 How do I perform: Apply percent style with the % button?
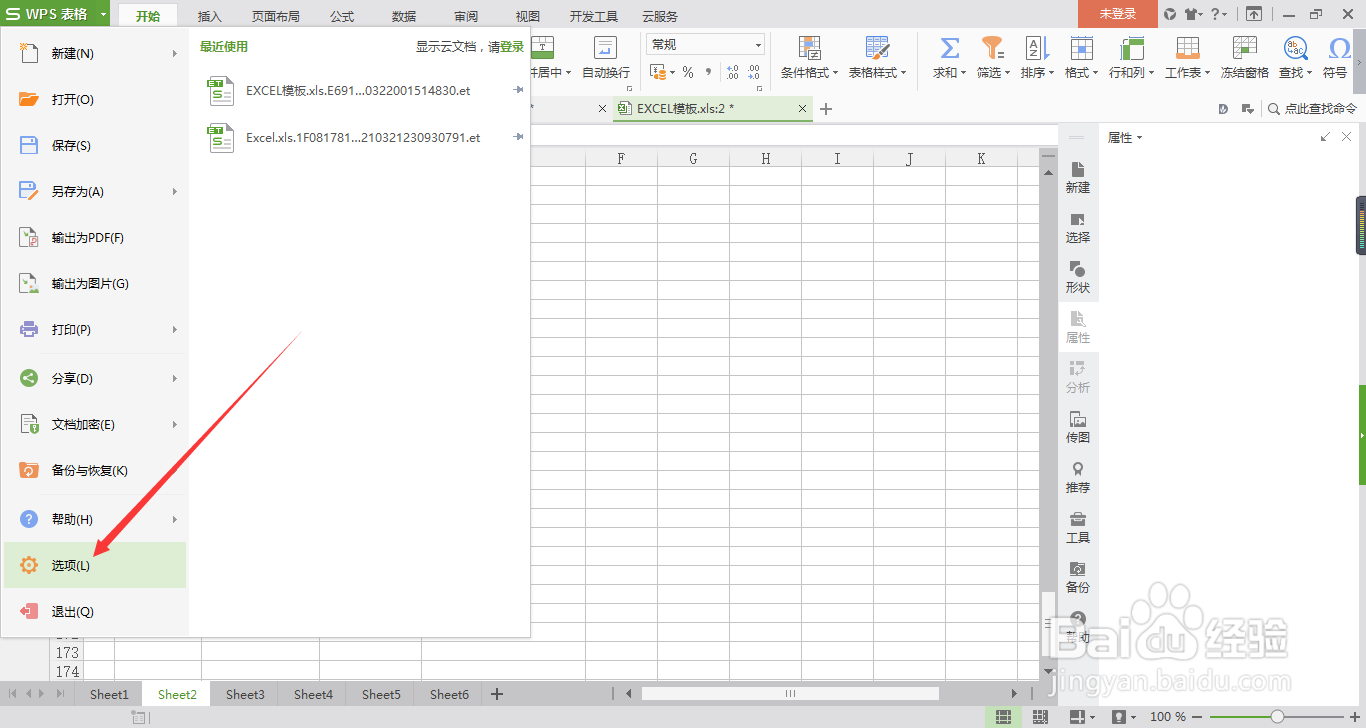point(688,72)
